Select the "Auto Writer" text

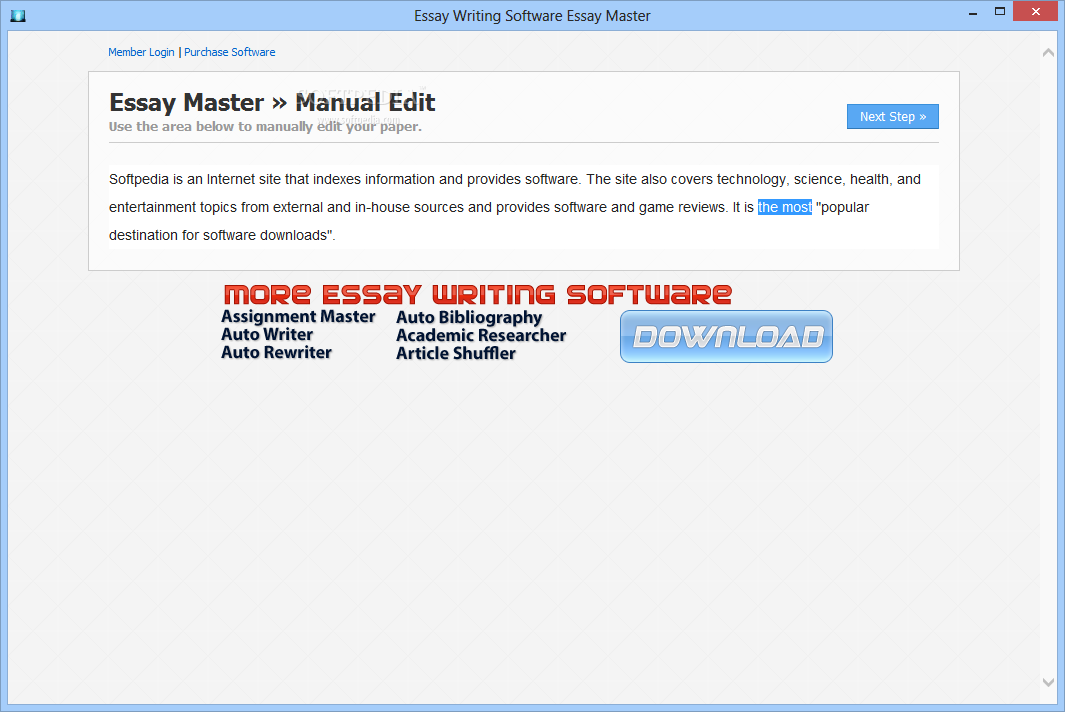pyautogui.click(x=267, y=334)
